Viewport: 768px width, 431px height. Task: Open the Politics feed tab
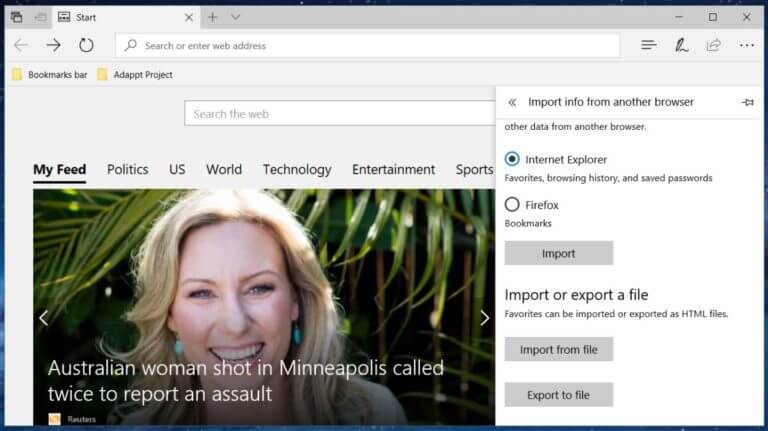[127, 169]
